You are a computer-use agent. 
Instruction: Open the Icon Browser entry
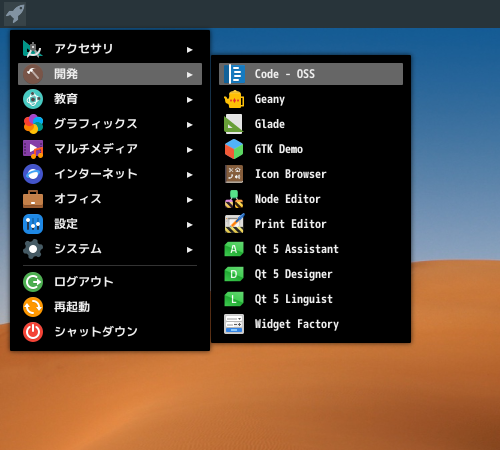(311, 174)
